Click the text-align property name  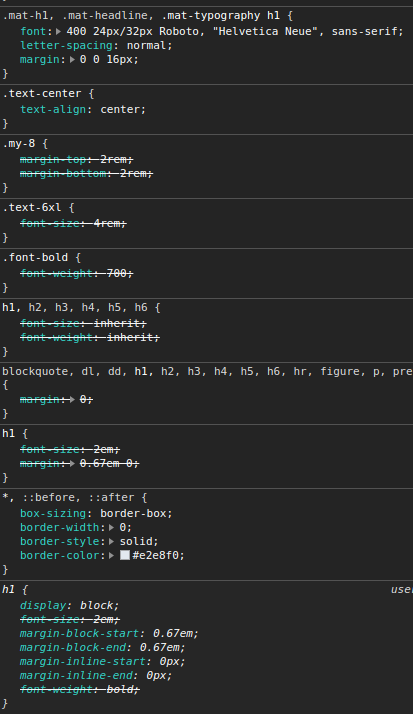53,109
